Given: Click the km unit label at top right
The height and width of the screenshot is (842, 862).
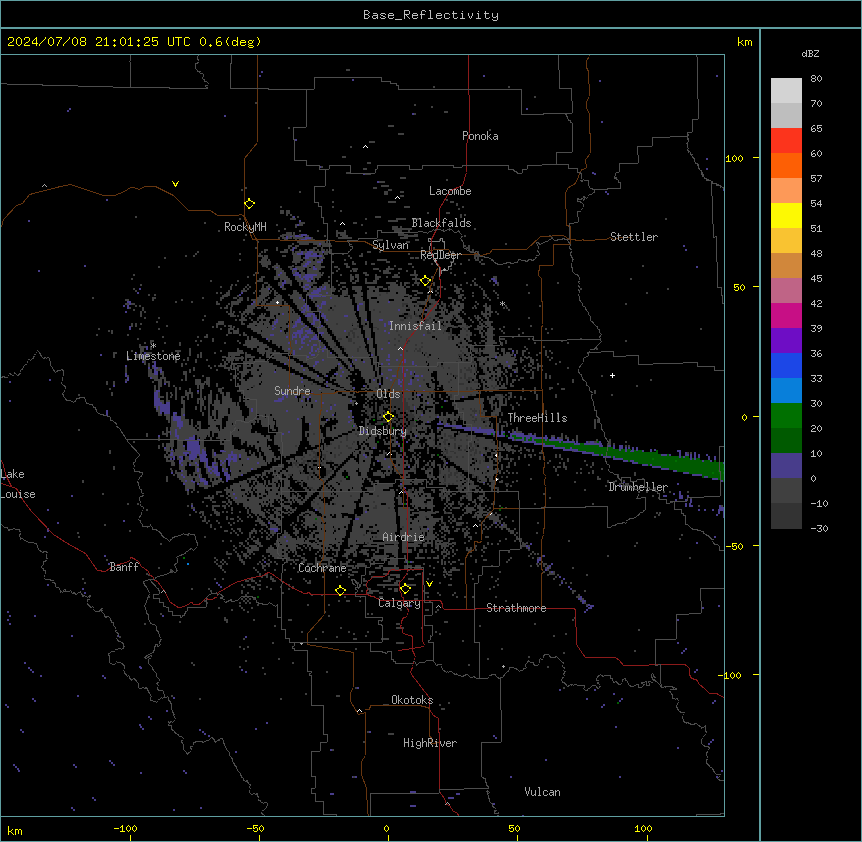Looking at the screenshot, I should click(x=744, y=42).
